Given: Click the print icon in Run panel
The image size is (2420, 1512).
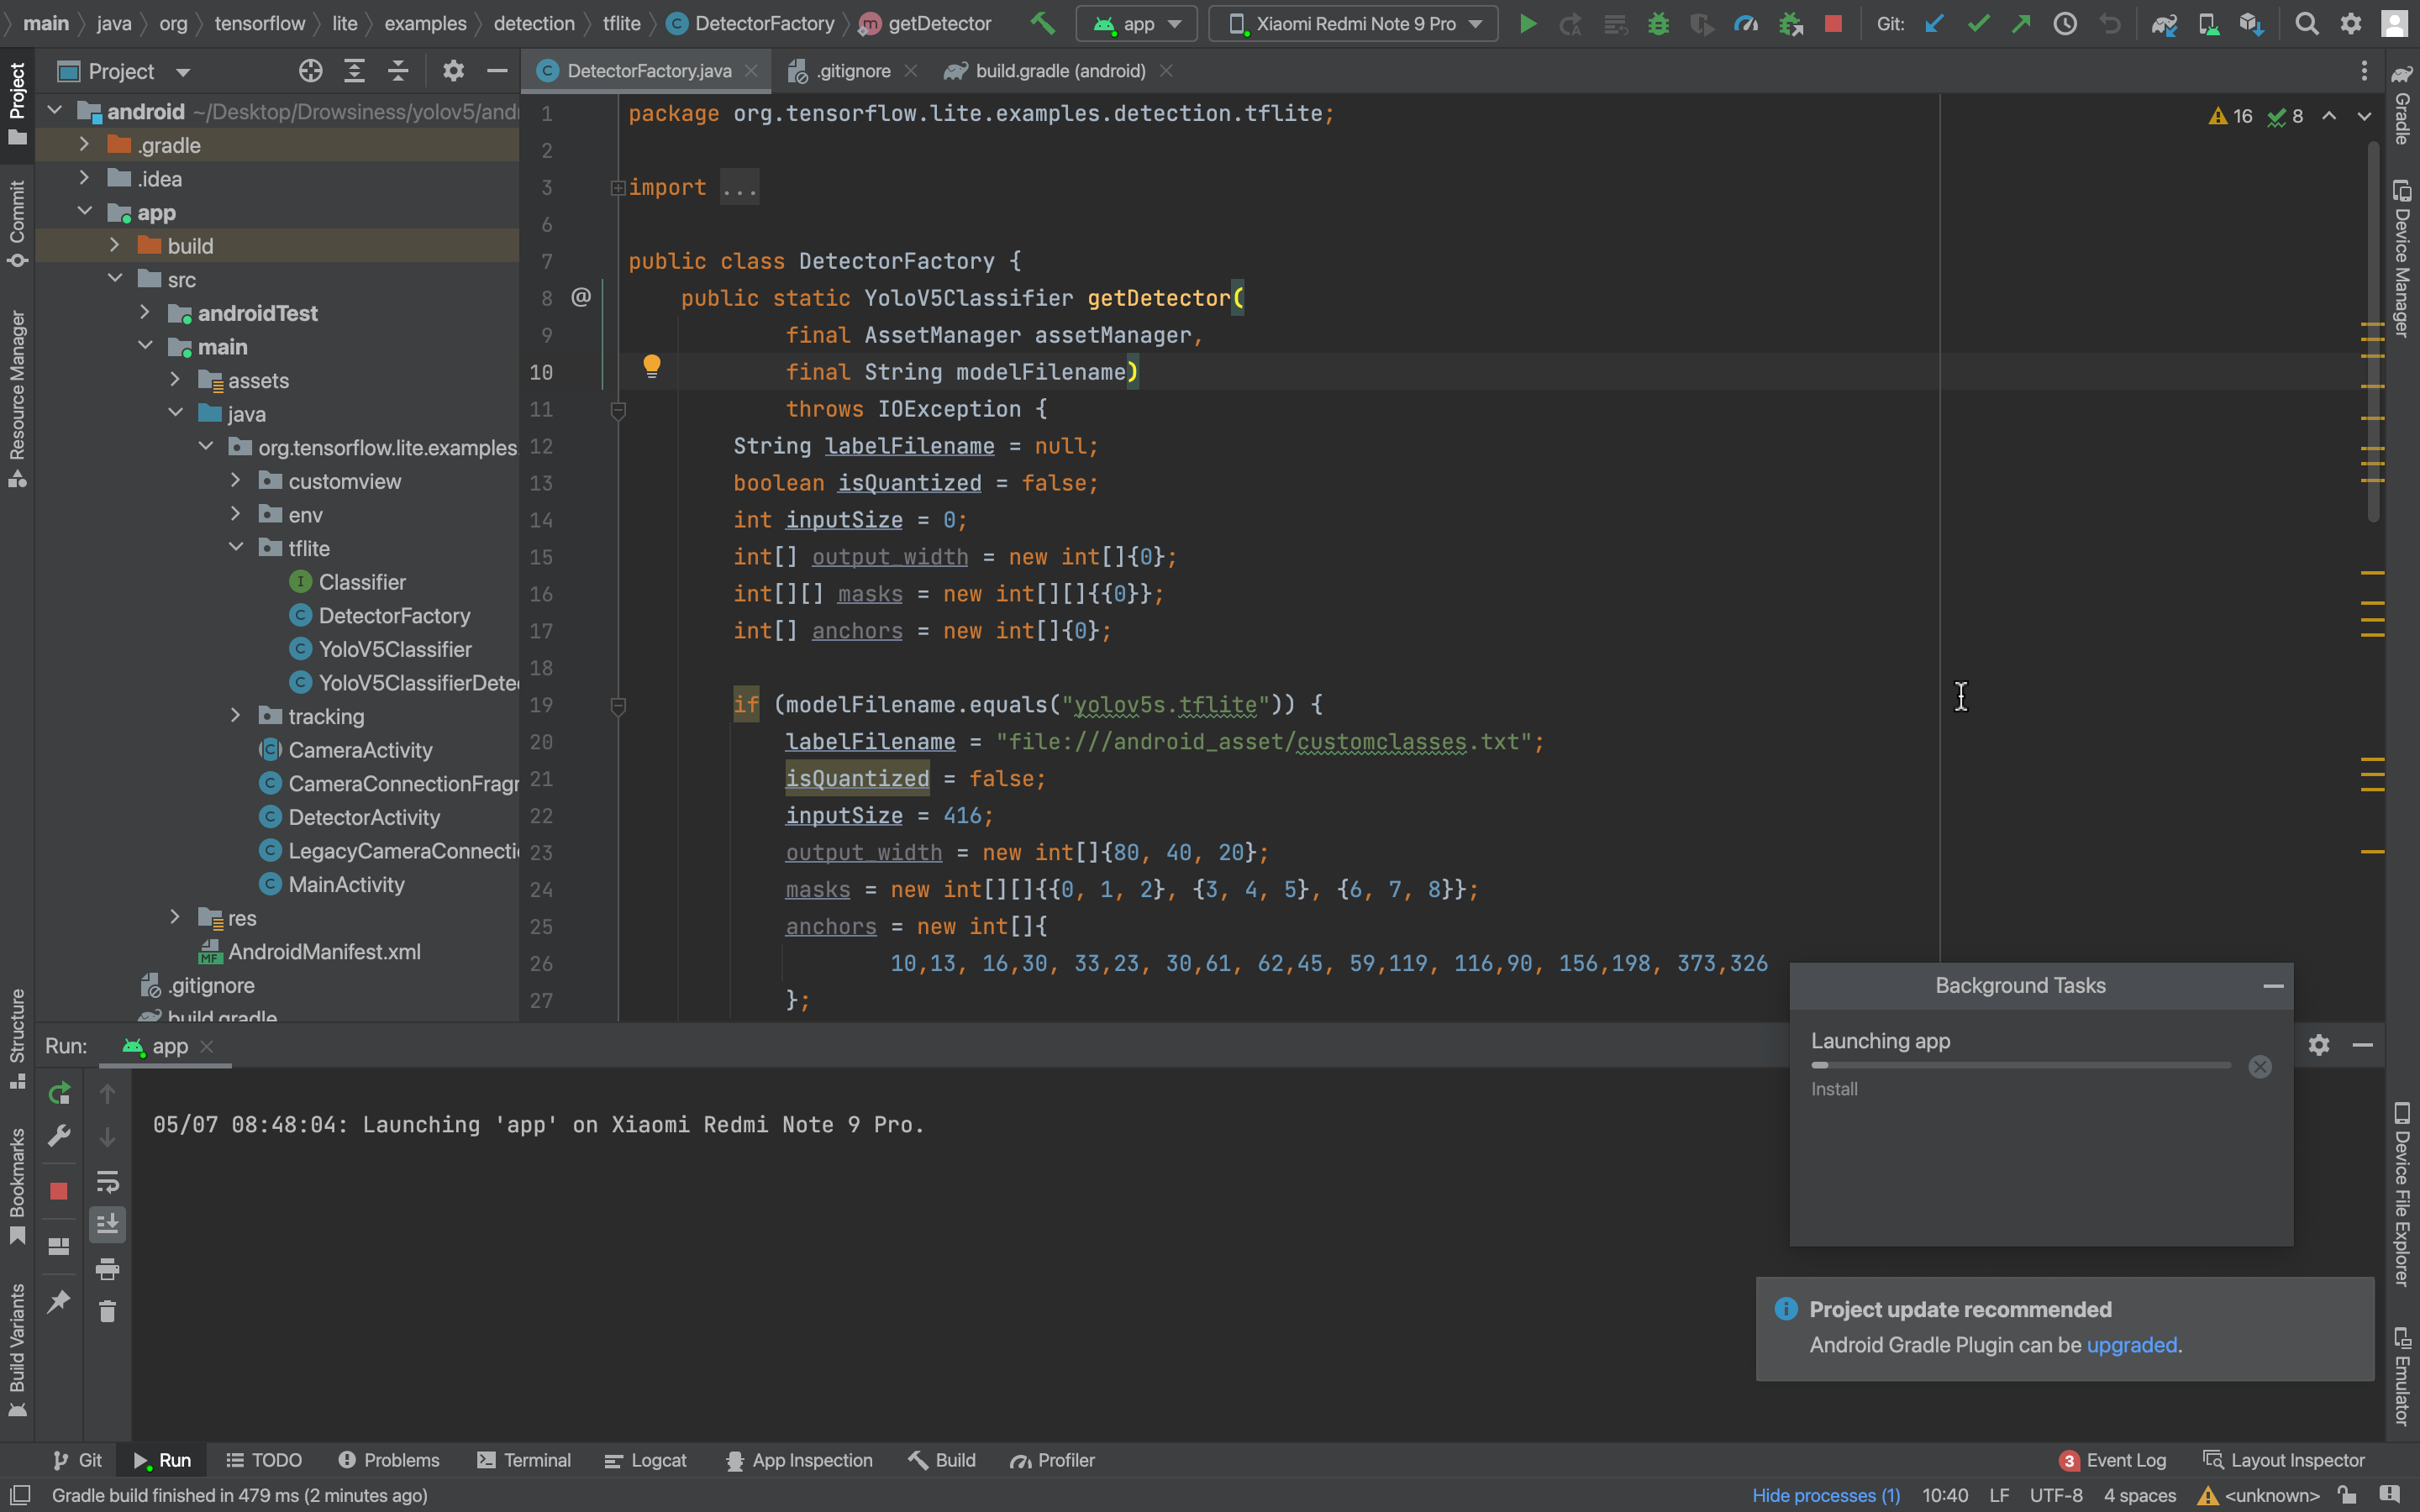Looking at the screenshot, I should coord(107,1269).
